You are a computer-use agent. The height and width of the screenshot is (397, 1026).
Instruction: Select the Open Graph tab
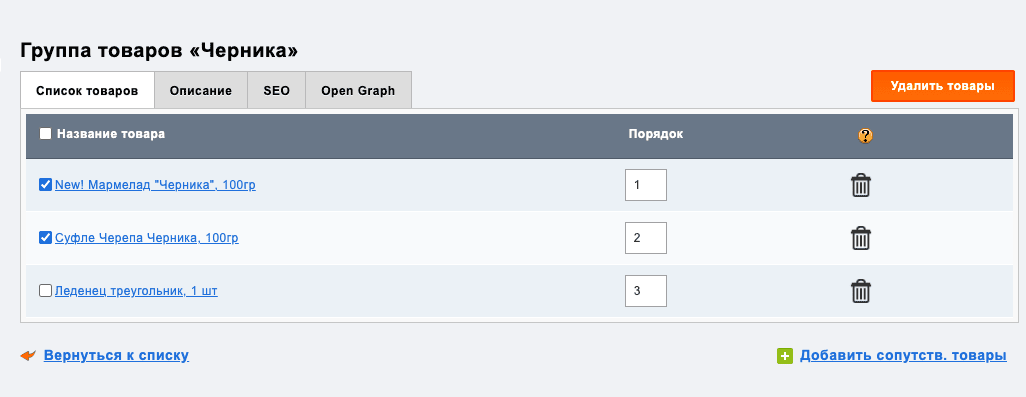358,90
